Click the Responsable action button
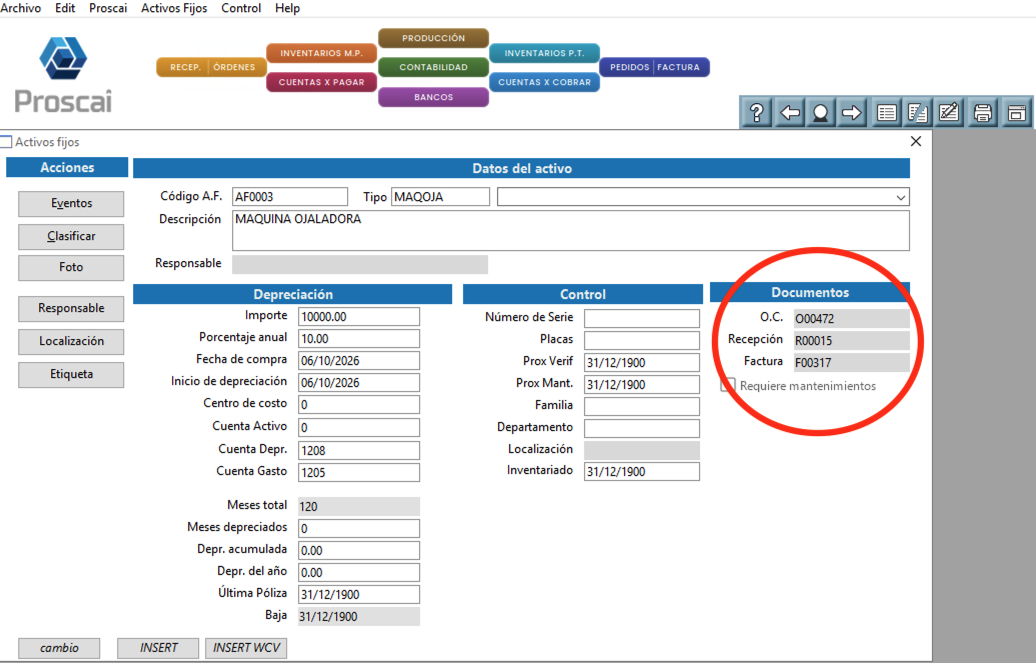The width and height of the screenshot is (1036, 663). pyautogui.click(x=71, y=309)
